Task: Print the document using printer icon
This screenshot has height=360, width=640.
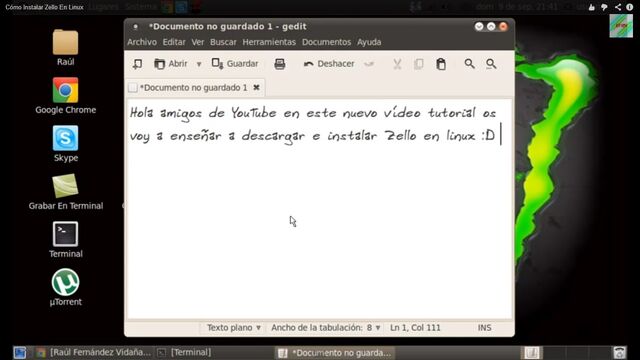Action: point(280,64)
